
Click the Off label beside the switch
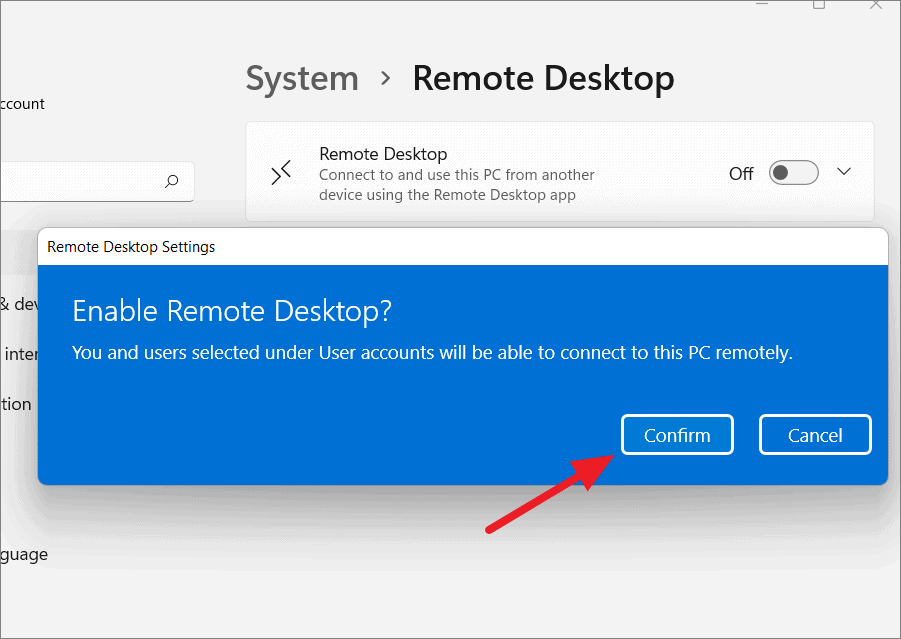pos(740,173)
